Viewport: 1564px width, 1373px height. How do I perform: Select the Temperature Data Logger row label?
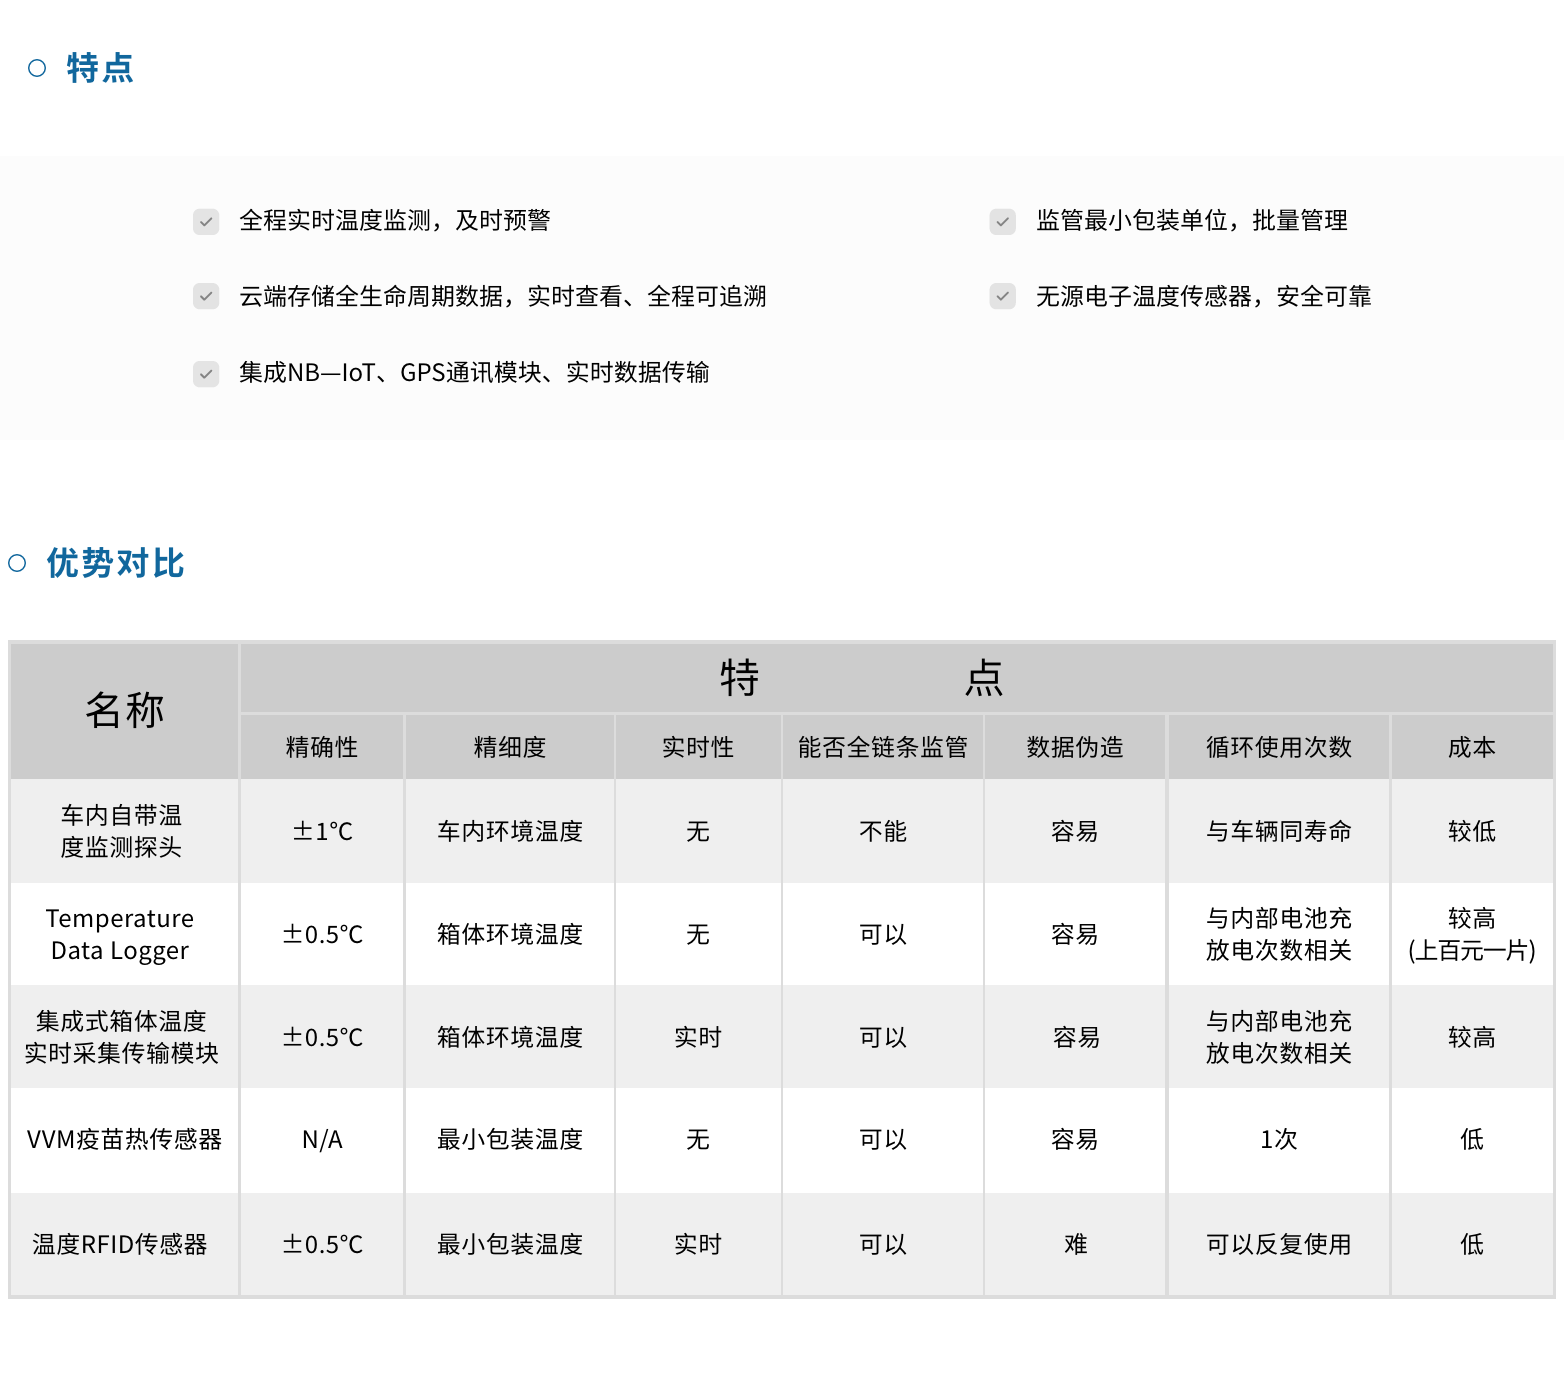click(x=121, y=934)
